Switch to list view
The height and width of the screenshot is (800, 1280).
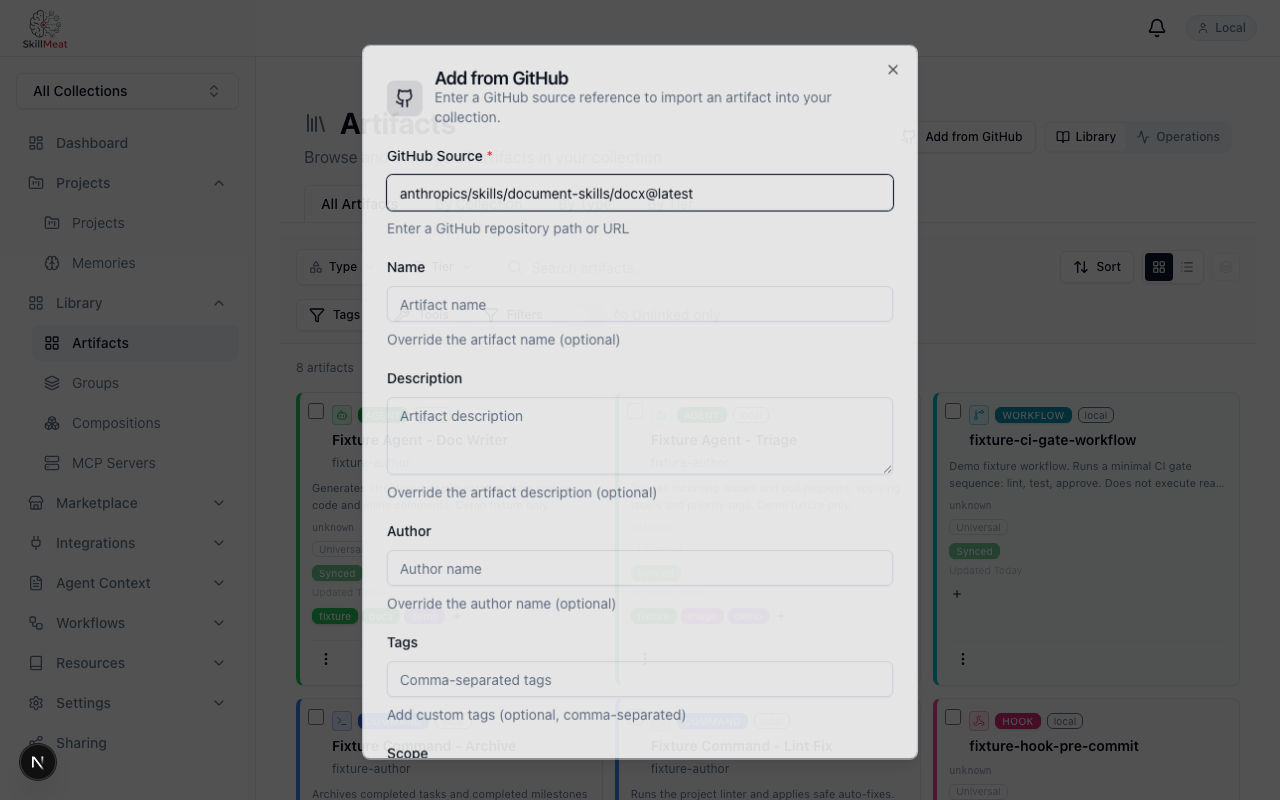tap(1187, 267)
